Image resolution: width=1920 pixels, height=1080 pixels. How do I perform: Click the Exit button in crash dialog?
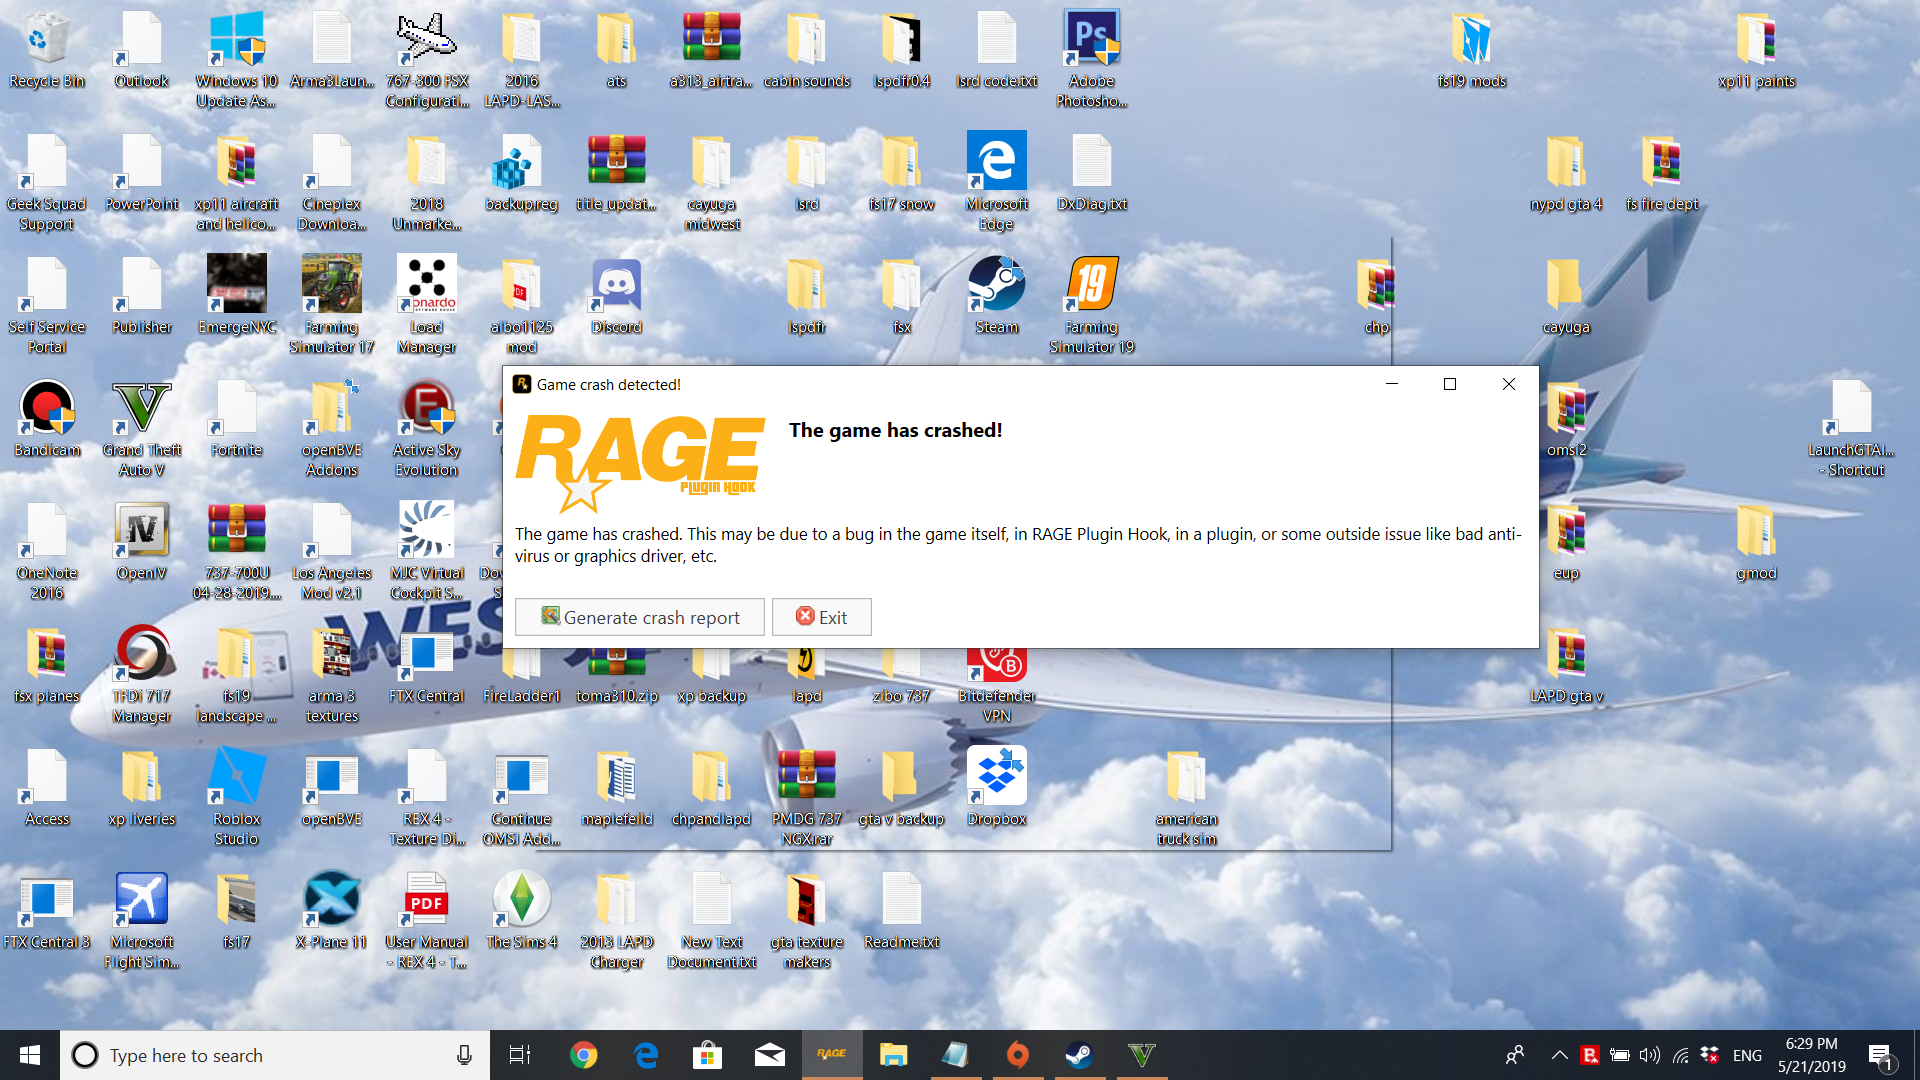(821, 617)
